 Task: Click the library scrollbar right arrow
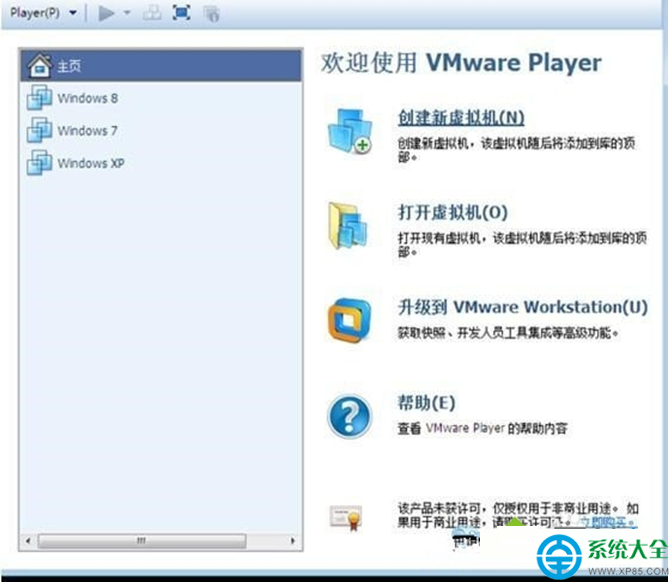[x=293, y=540]
